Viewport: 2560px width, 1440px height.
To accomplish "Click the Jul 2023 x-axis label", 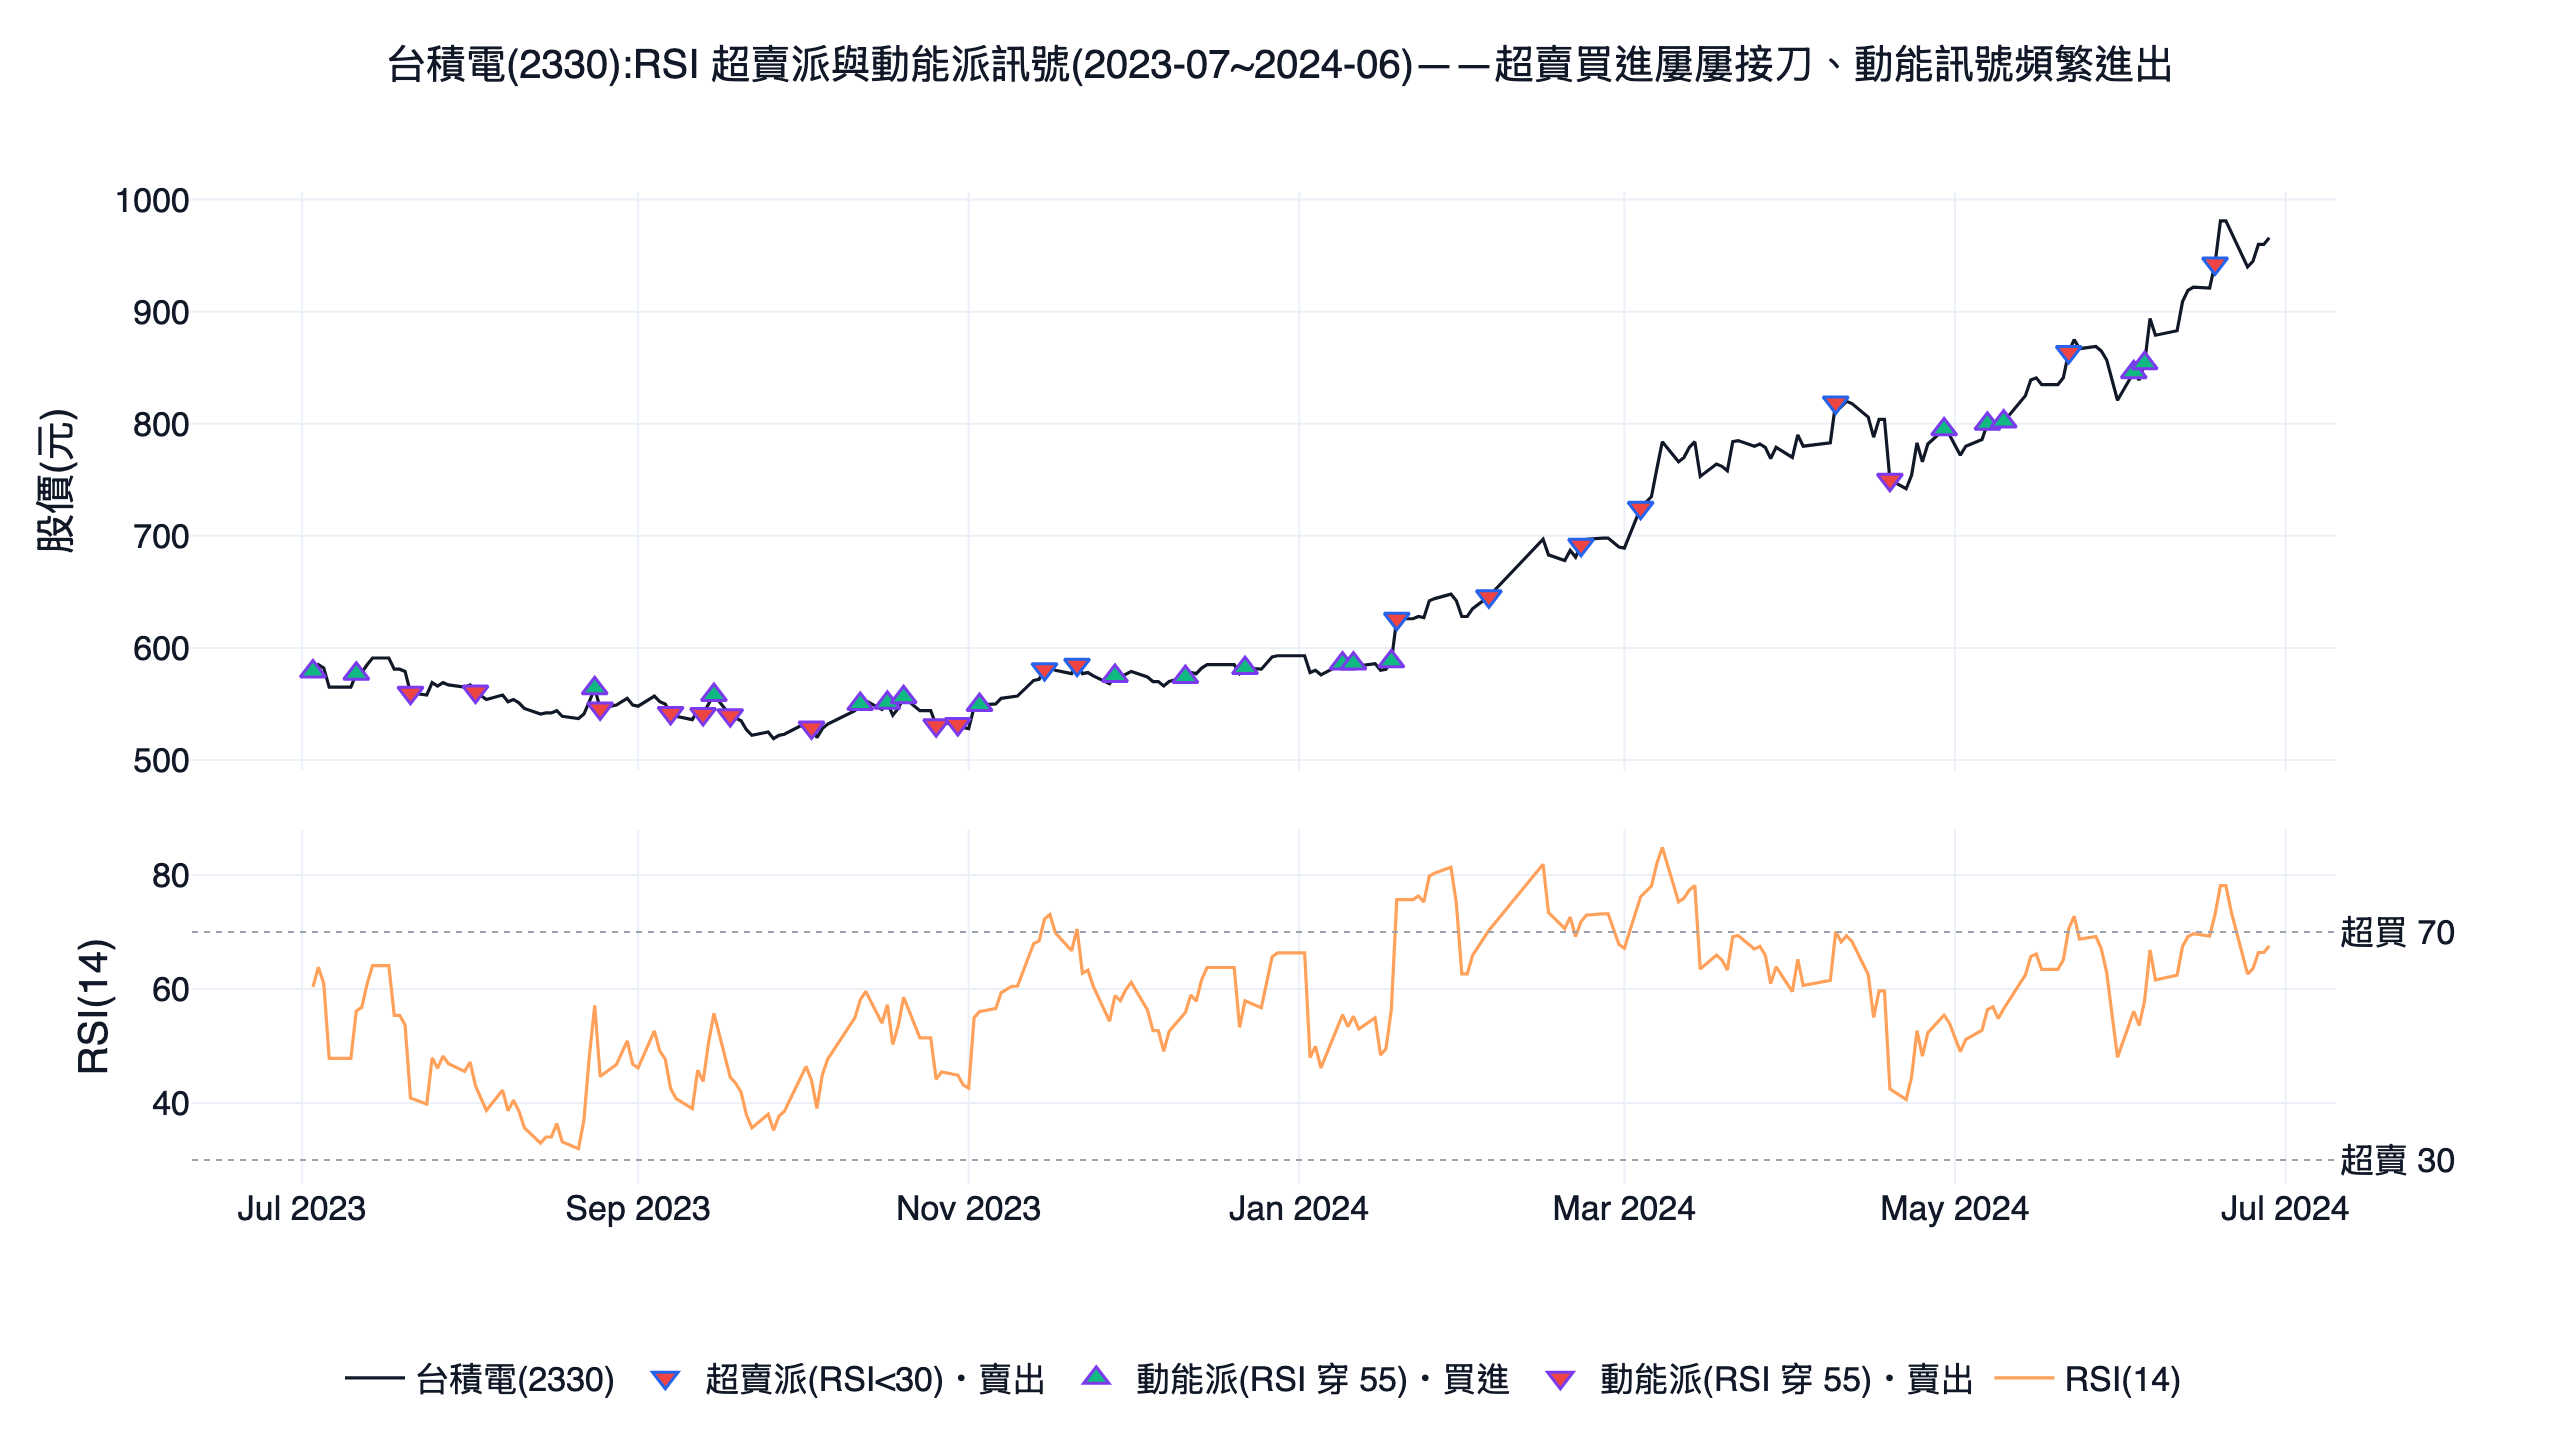I will click(x=301, y=1208).
